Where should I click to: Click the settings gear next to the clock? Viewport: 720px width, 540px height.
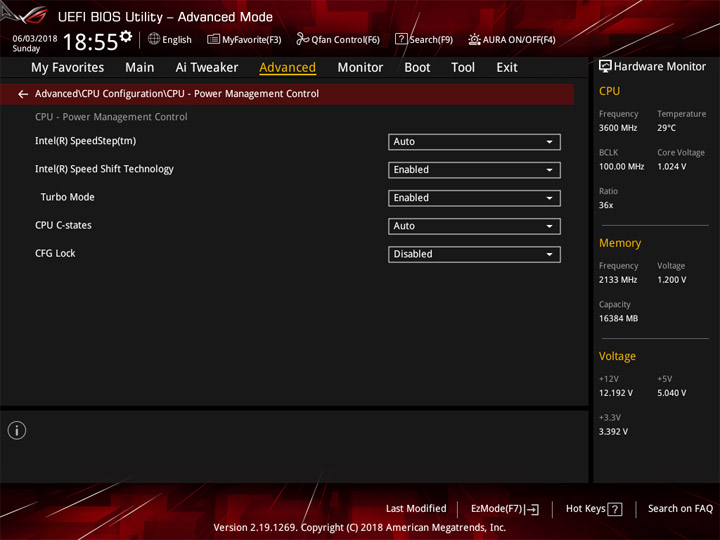(x=126, y=36)
